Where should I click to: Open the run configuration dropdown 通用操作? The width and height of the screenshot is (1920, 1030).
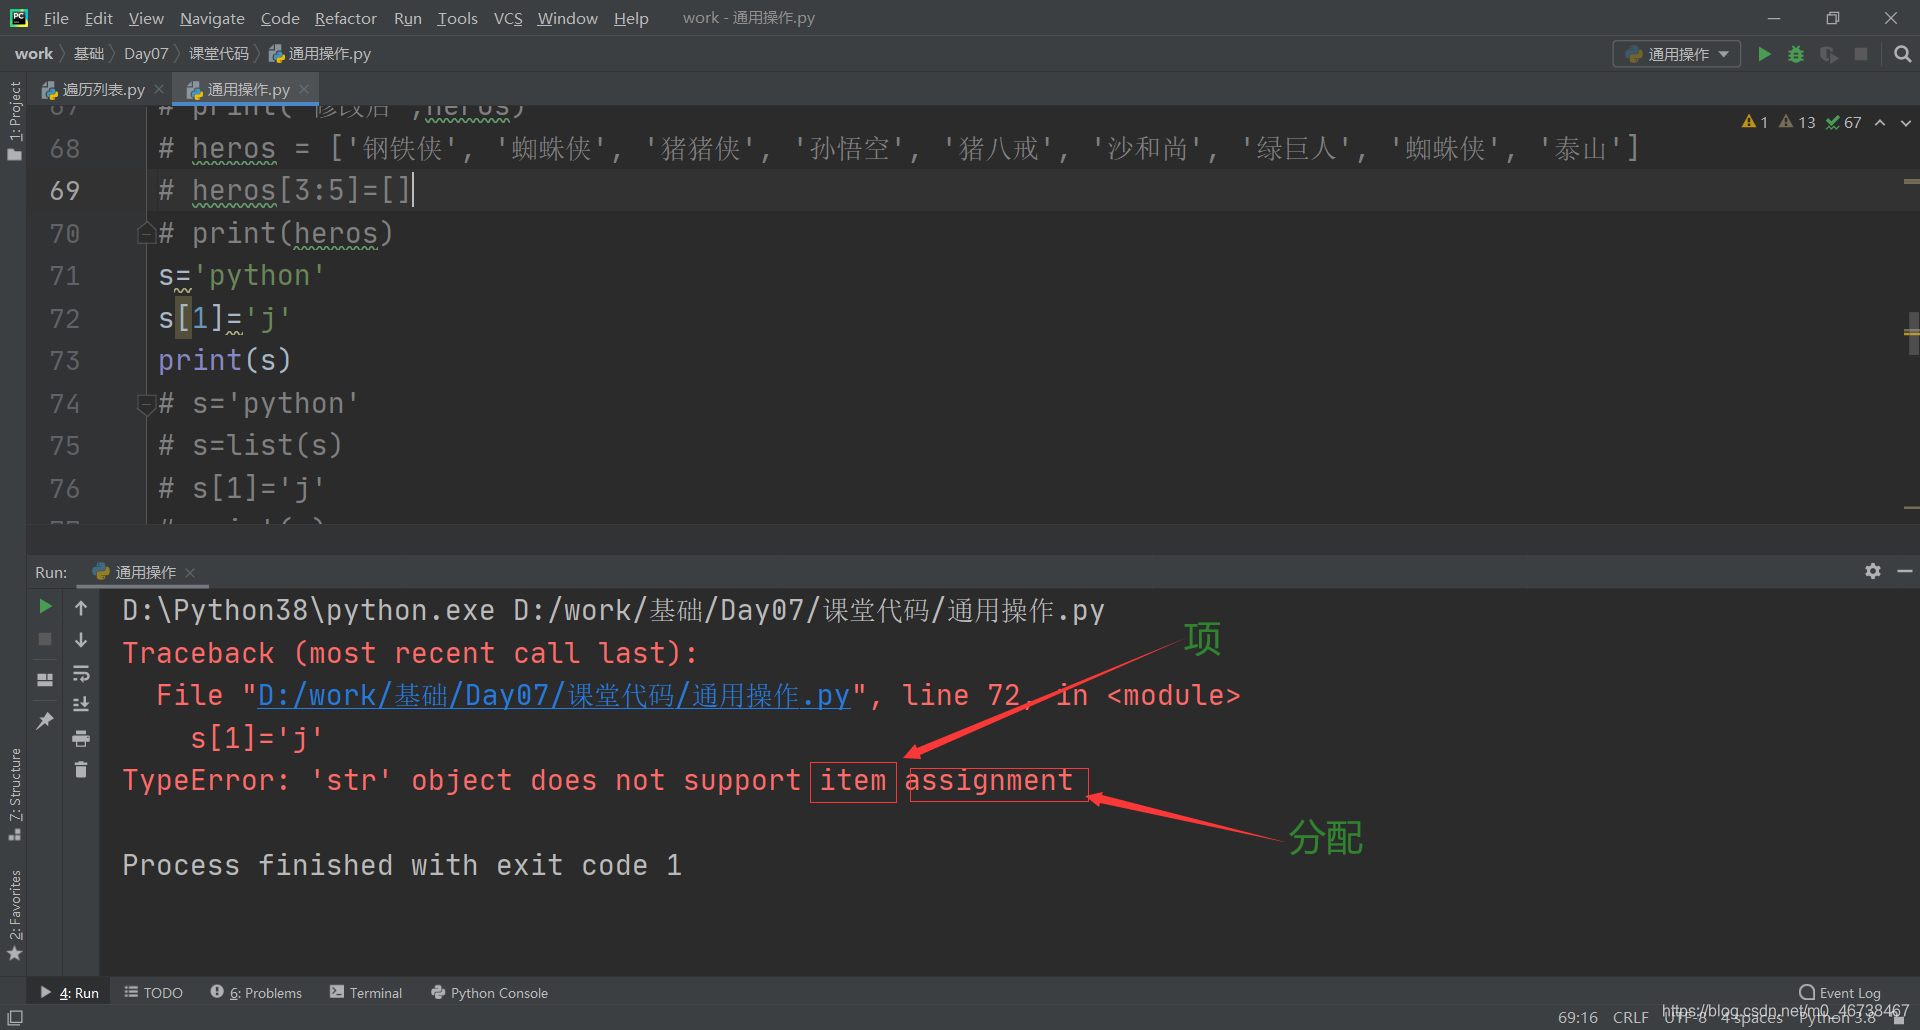pyautogui.click(x=1677, y=54)
